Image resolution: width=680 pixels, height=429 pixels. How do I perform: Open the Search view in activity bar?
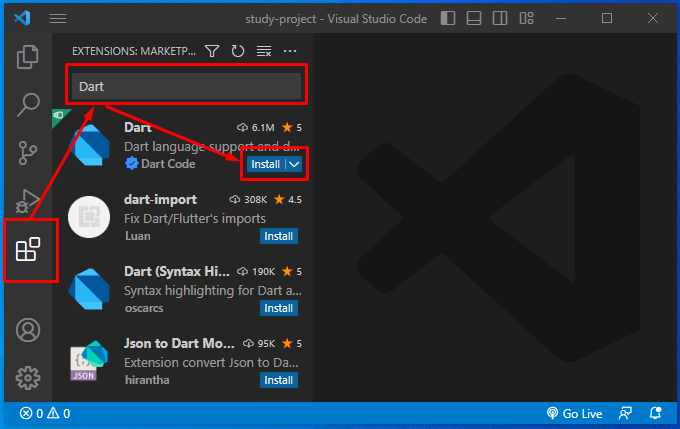[x=28, y=105]
